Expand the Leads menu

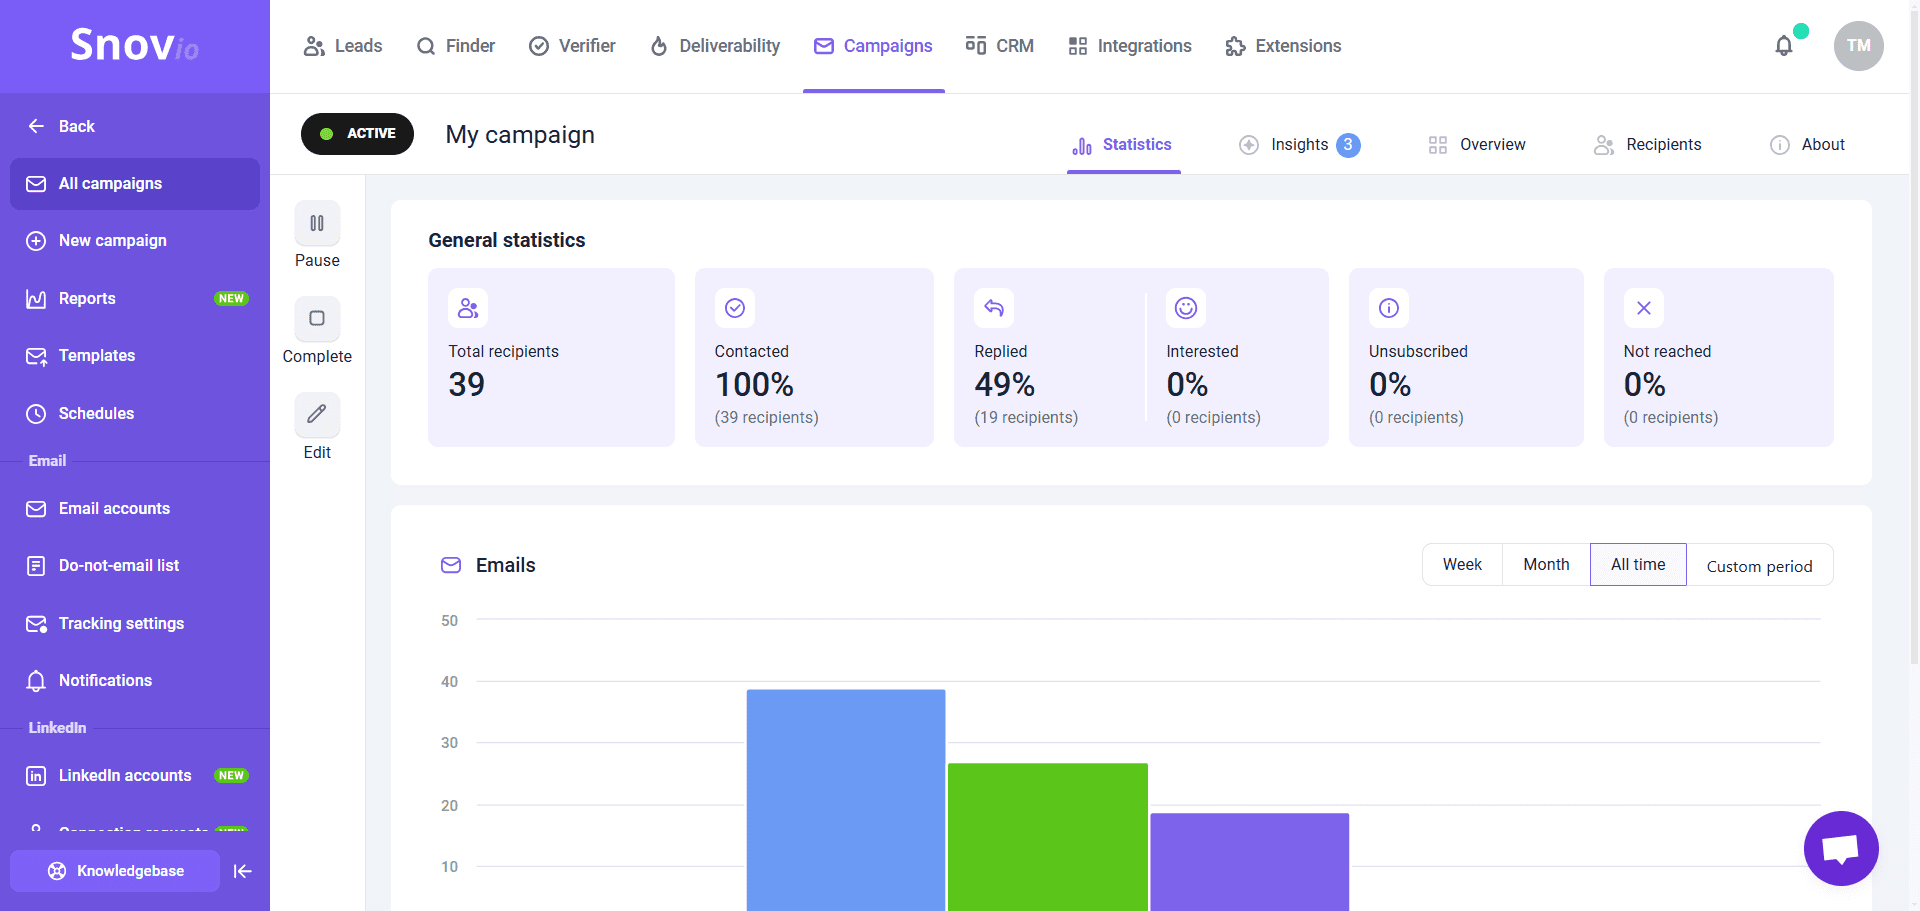coord(343,46)
